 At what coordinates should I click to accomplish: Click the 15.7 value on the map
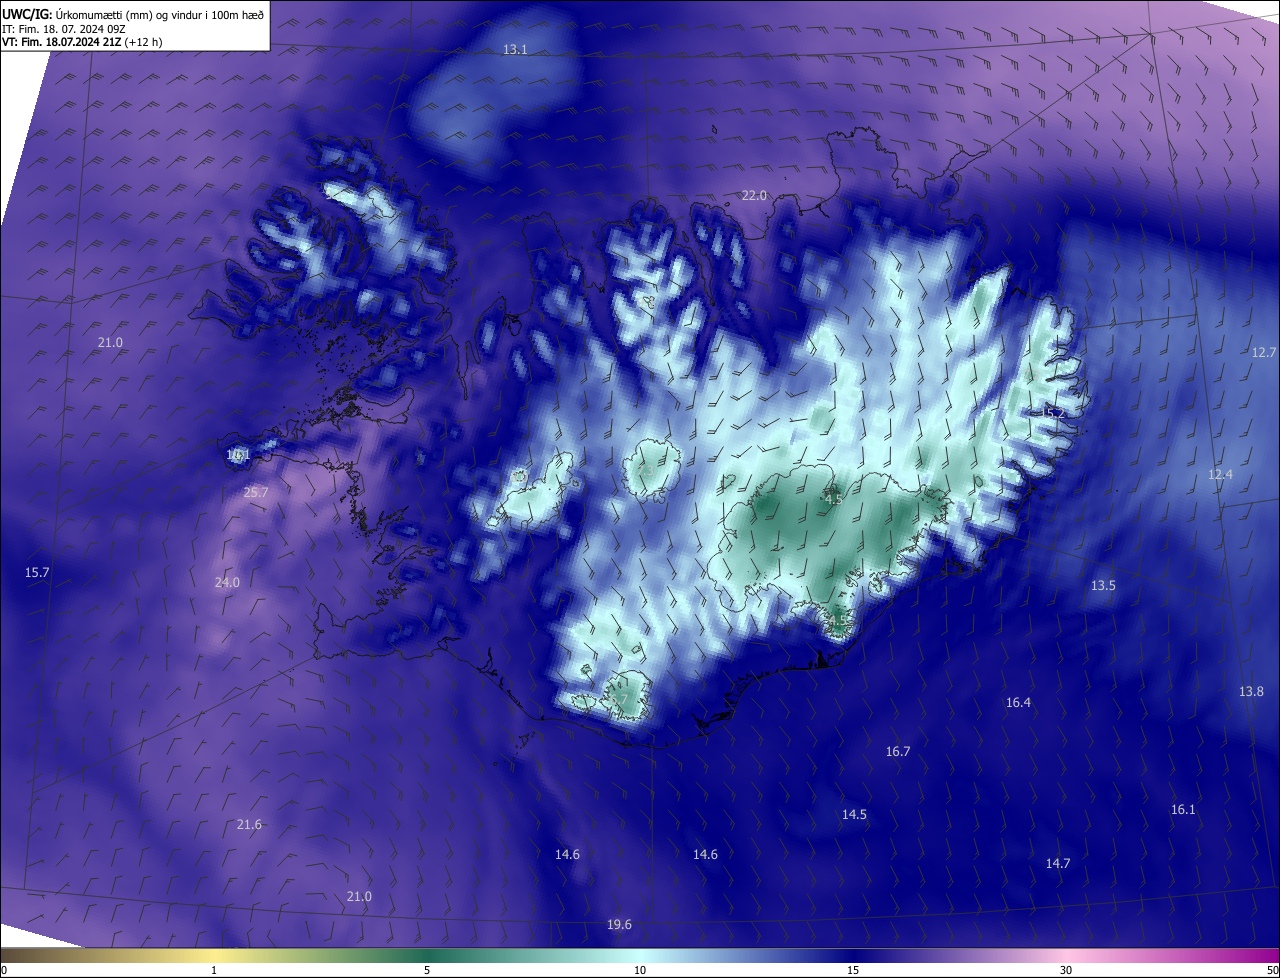(37, 573)
